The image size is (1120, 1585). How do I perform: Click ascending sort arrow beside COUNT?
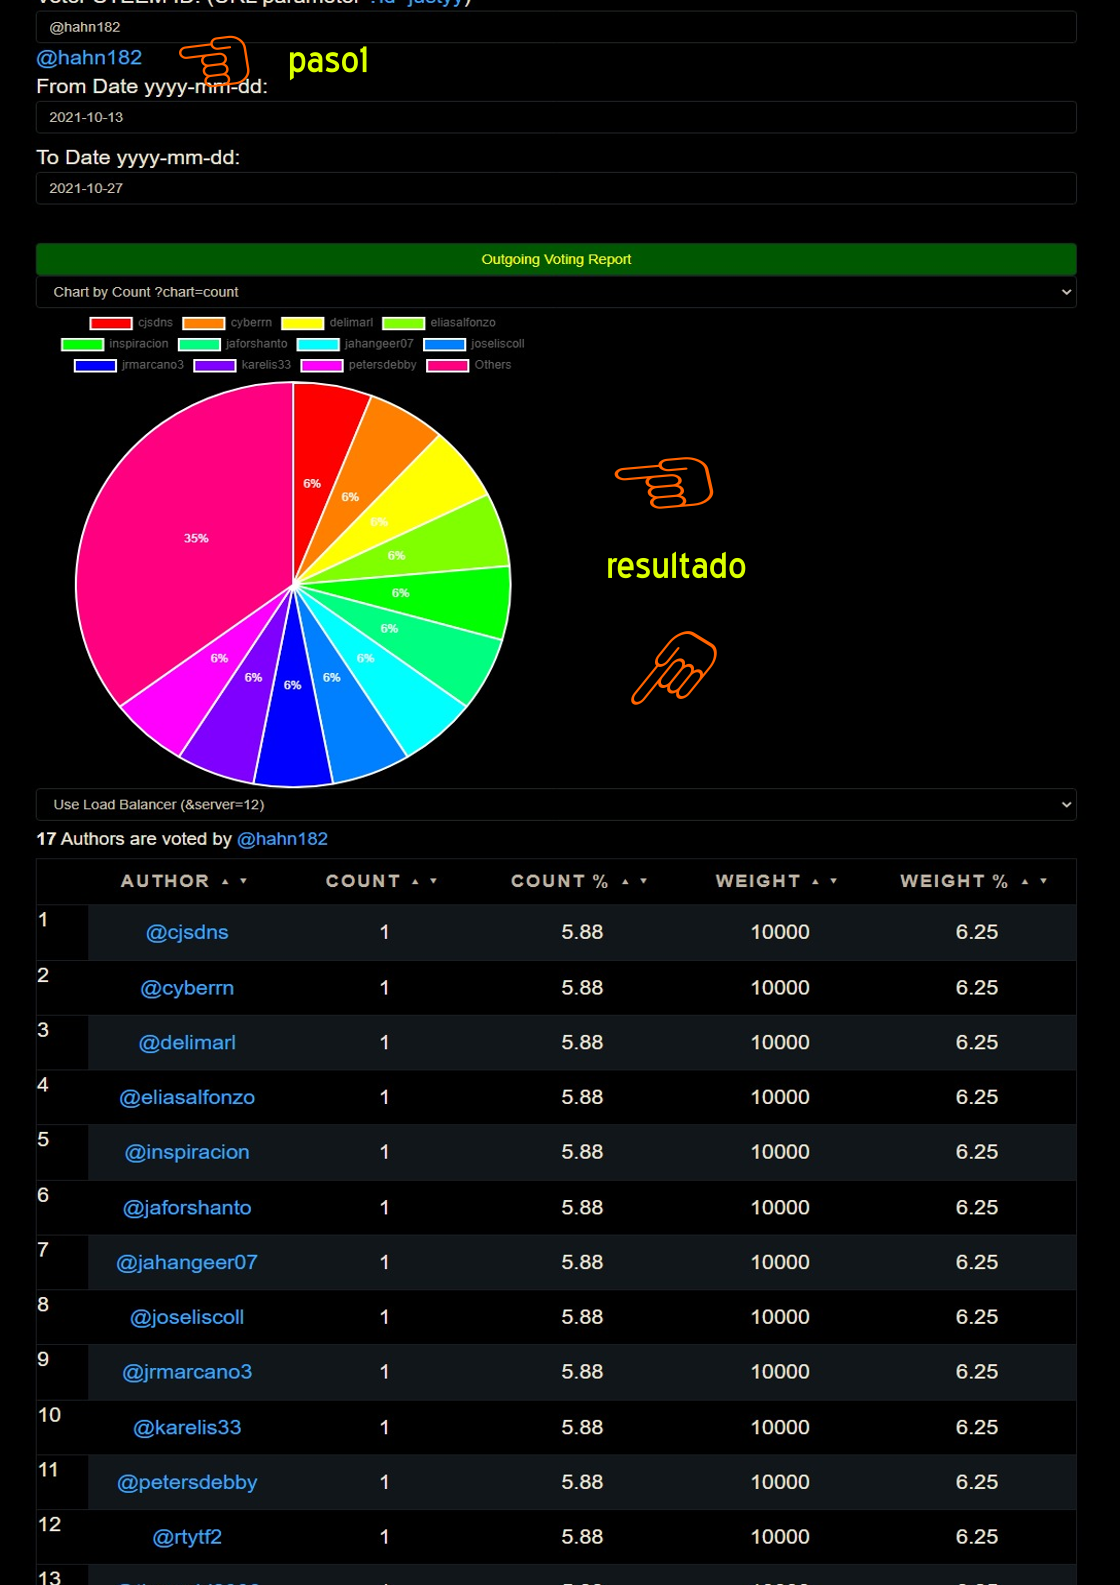click(415, 881)
